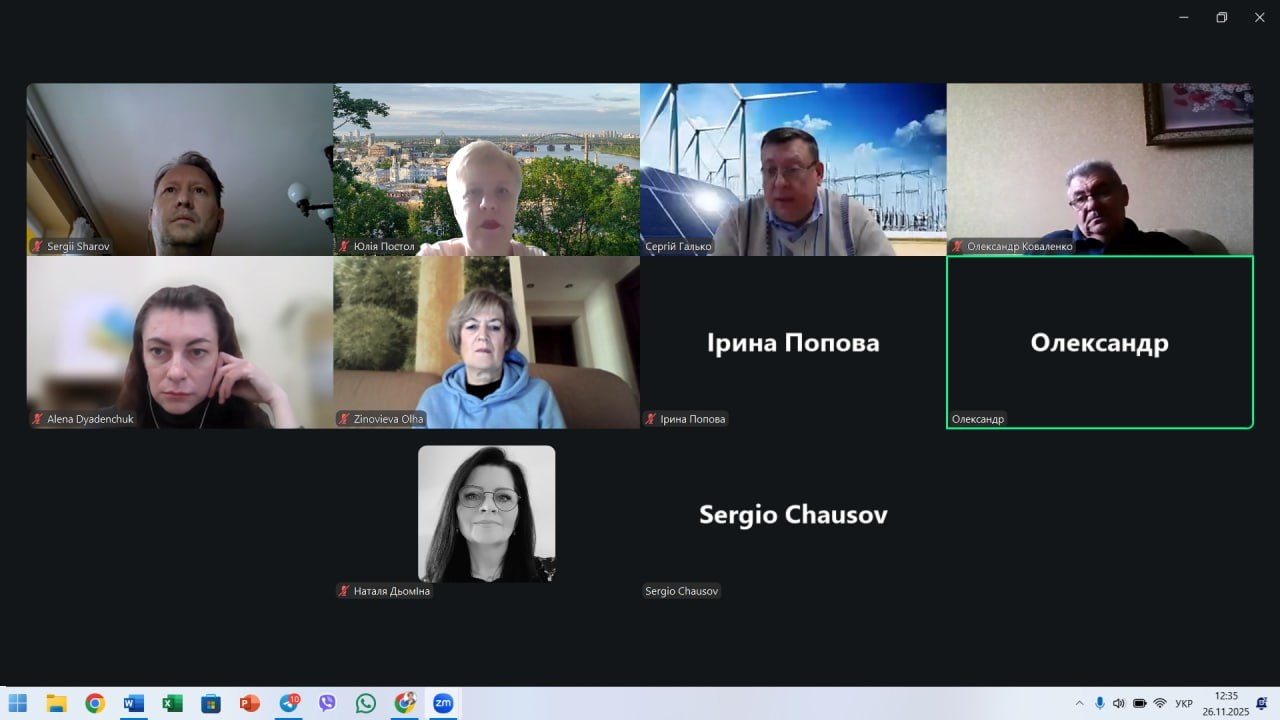
Task: Close the Zoom meeting window
Action: pos(1259,17)
